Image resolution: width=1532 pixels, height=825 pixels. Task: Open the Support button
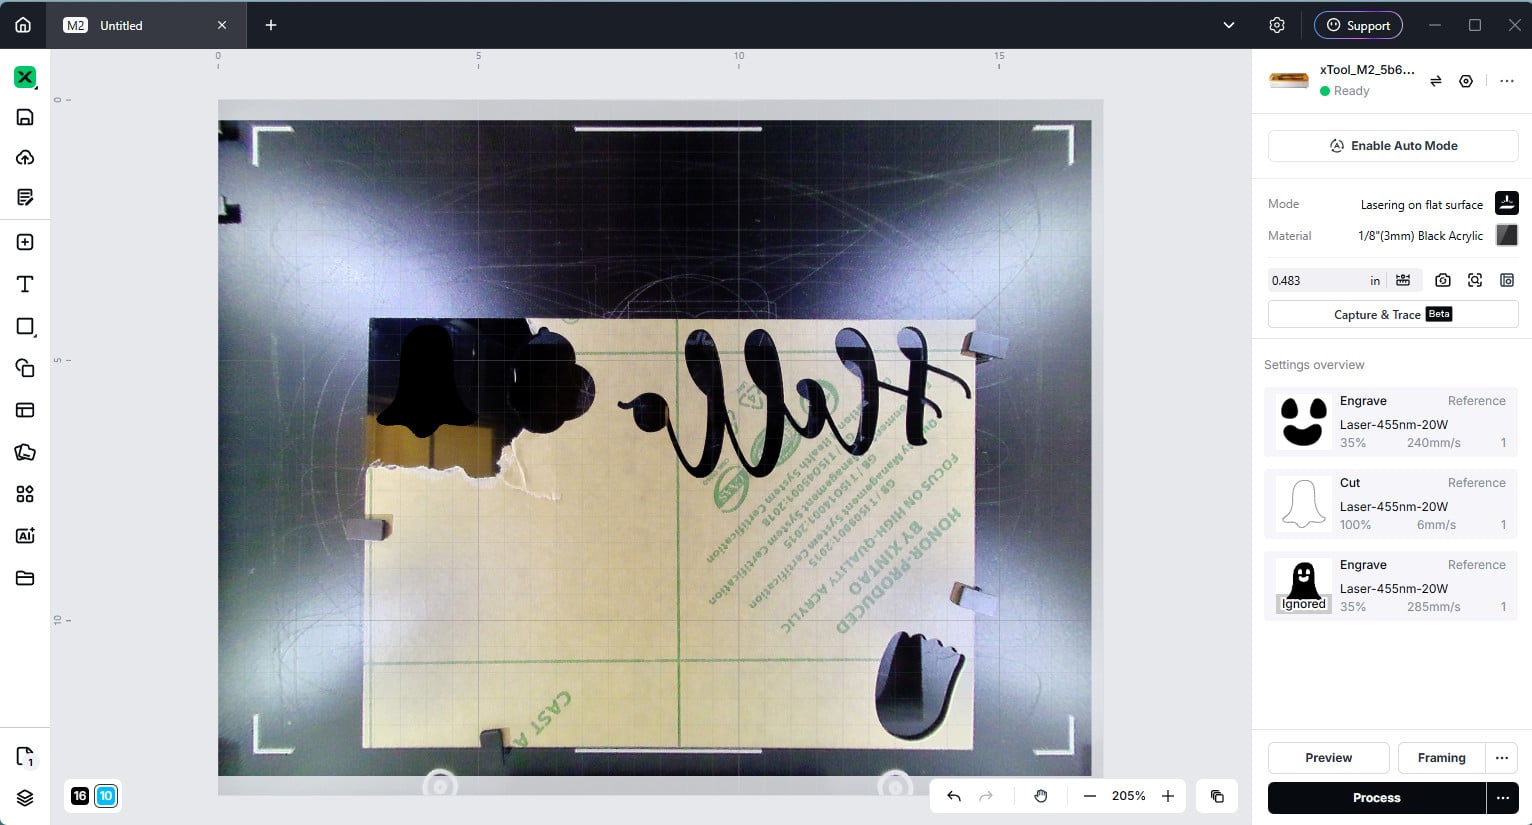1358,25
